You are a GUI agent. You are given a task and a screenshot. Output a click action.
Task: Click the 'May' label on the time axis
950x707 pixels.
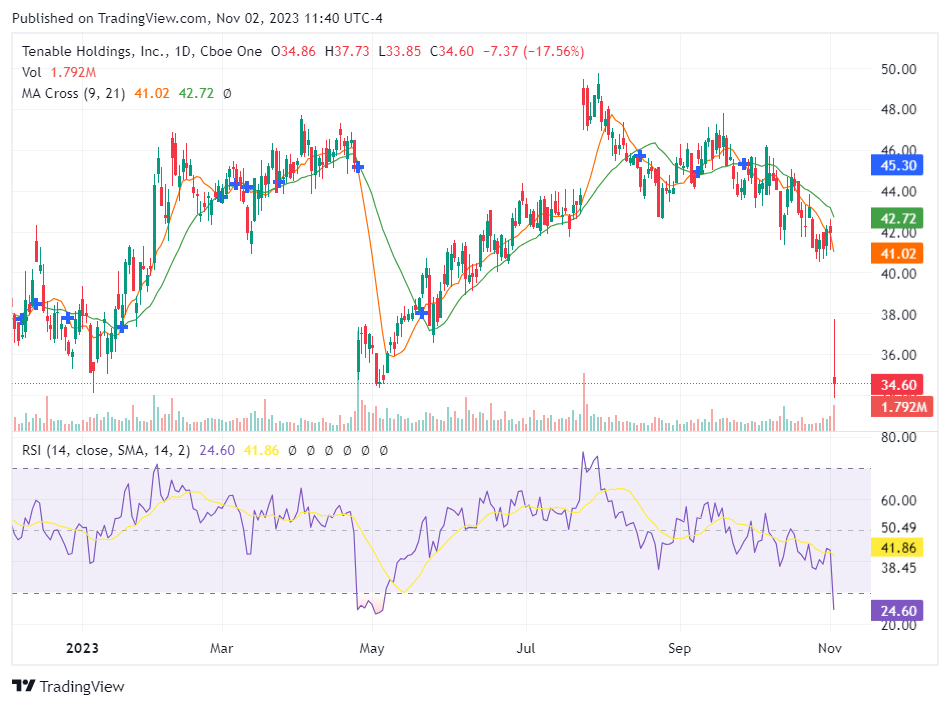tap(372, 648)
